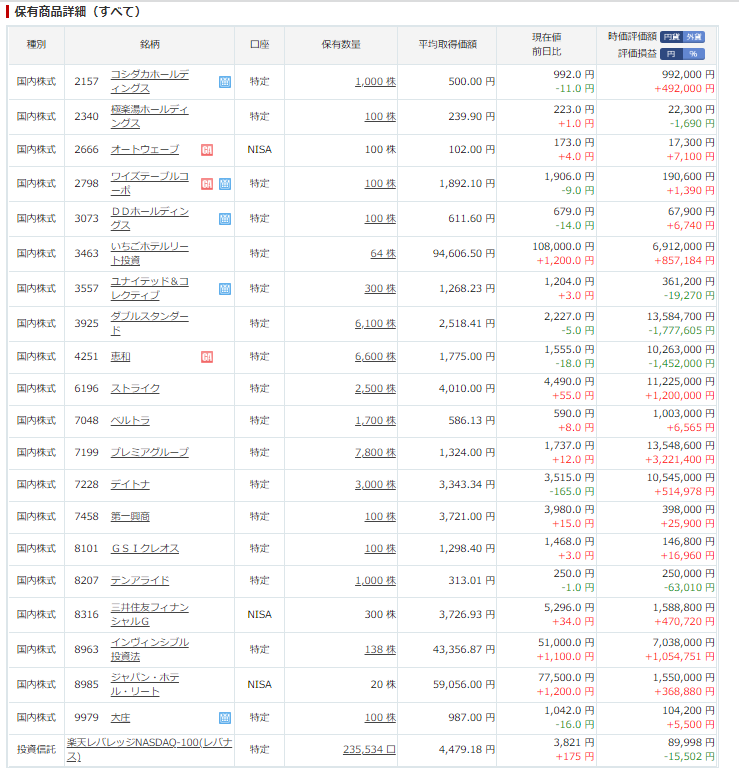Open the 楽天レバレッジNASDAQ-100 fund link
The width and height of the screenshot is (739, 773).
[149, 749]
